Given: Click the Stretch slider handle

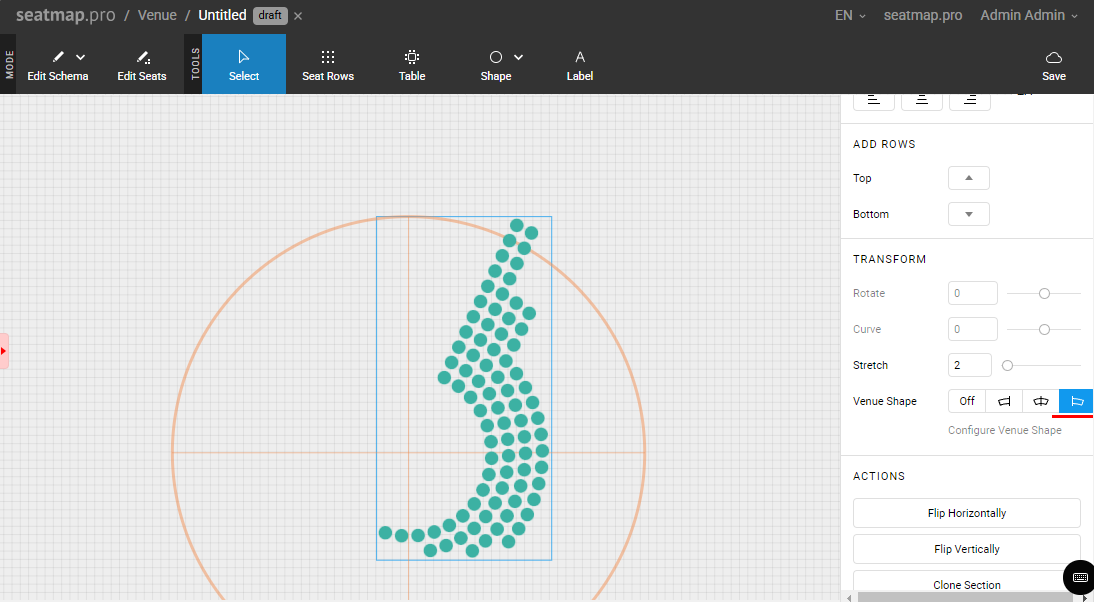Looking at the screenshot, I should [x=1007, y=365].
